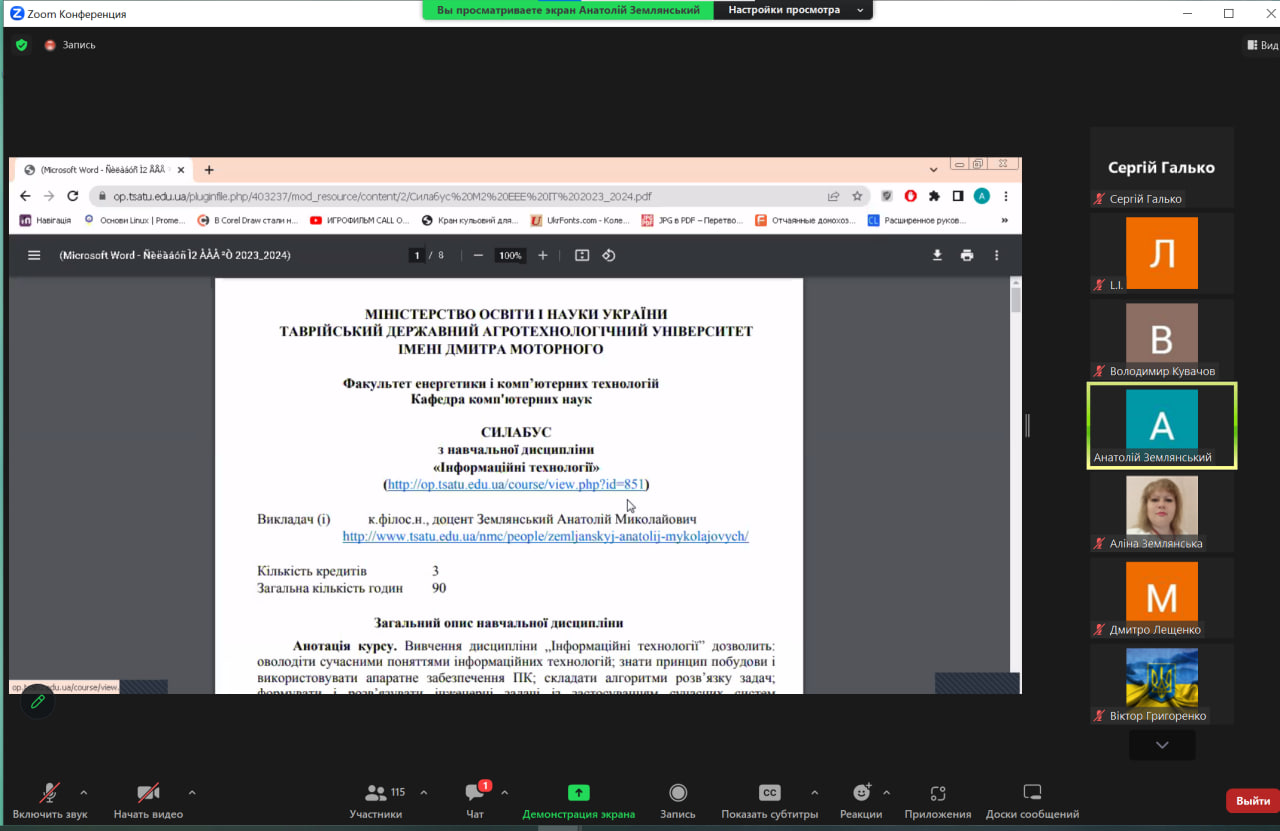Unmute microphone with Включить звук
The height and width of the screenshot is (831, 1280).
point(50,800)
